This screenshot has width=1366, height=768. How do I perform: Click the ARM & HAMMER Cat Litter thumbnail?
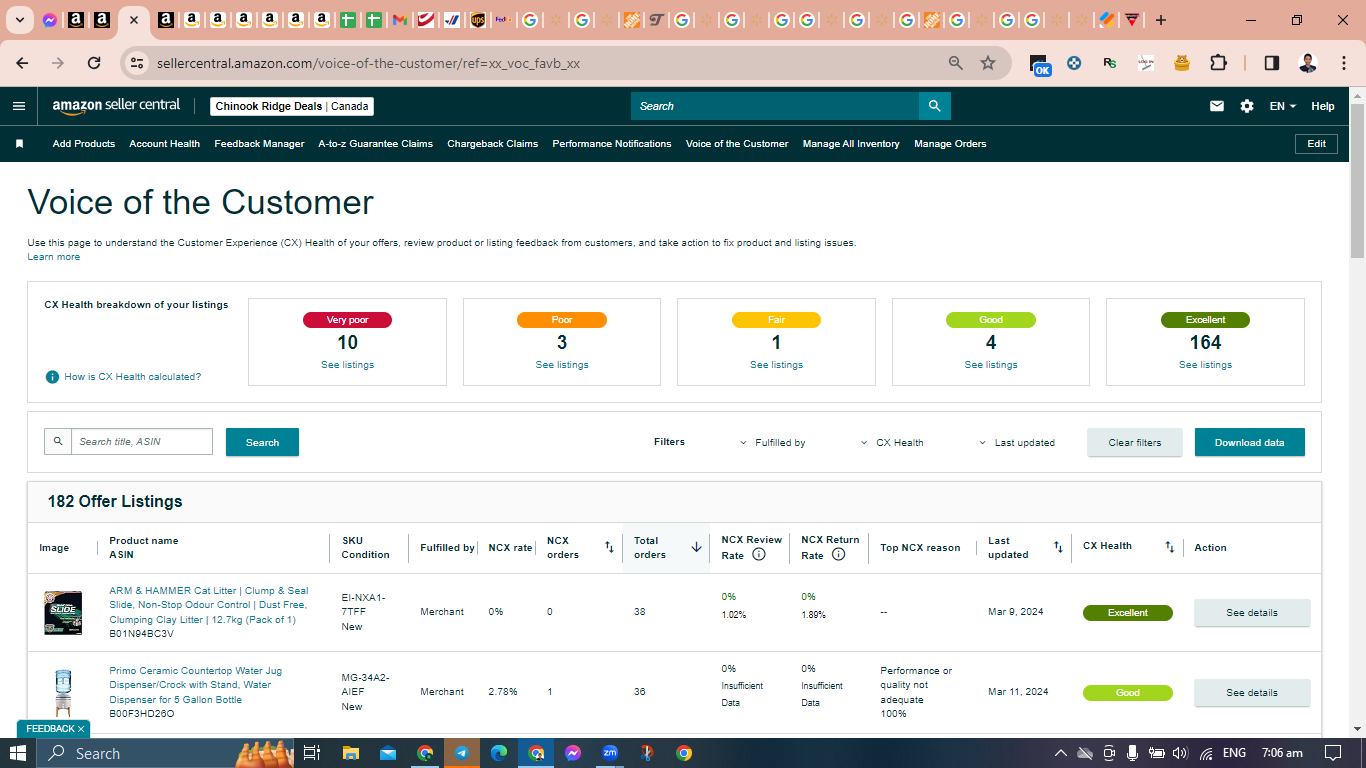pyautogui.click(x=63, y=612)
